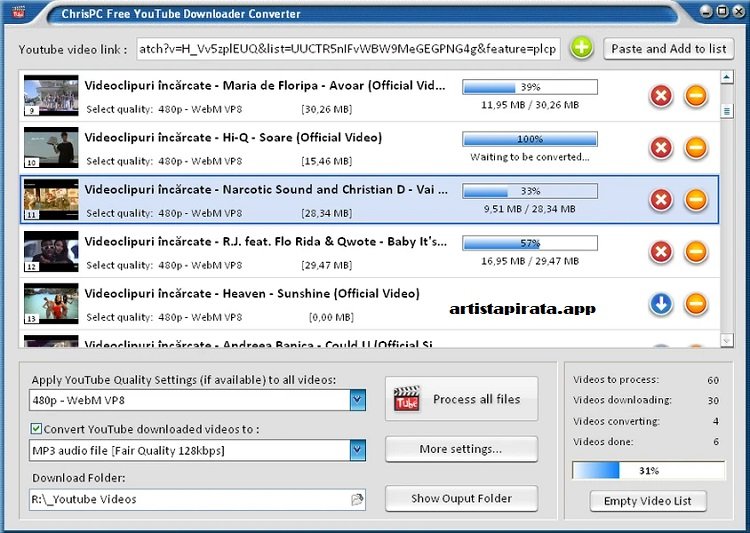Click the video list scroll up arrow
Image resolution: width=750 pixels, height=533 pixels.
727,77
